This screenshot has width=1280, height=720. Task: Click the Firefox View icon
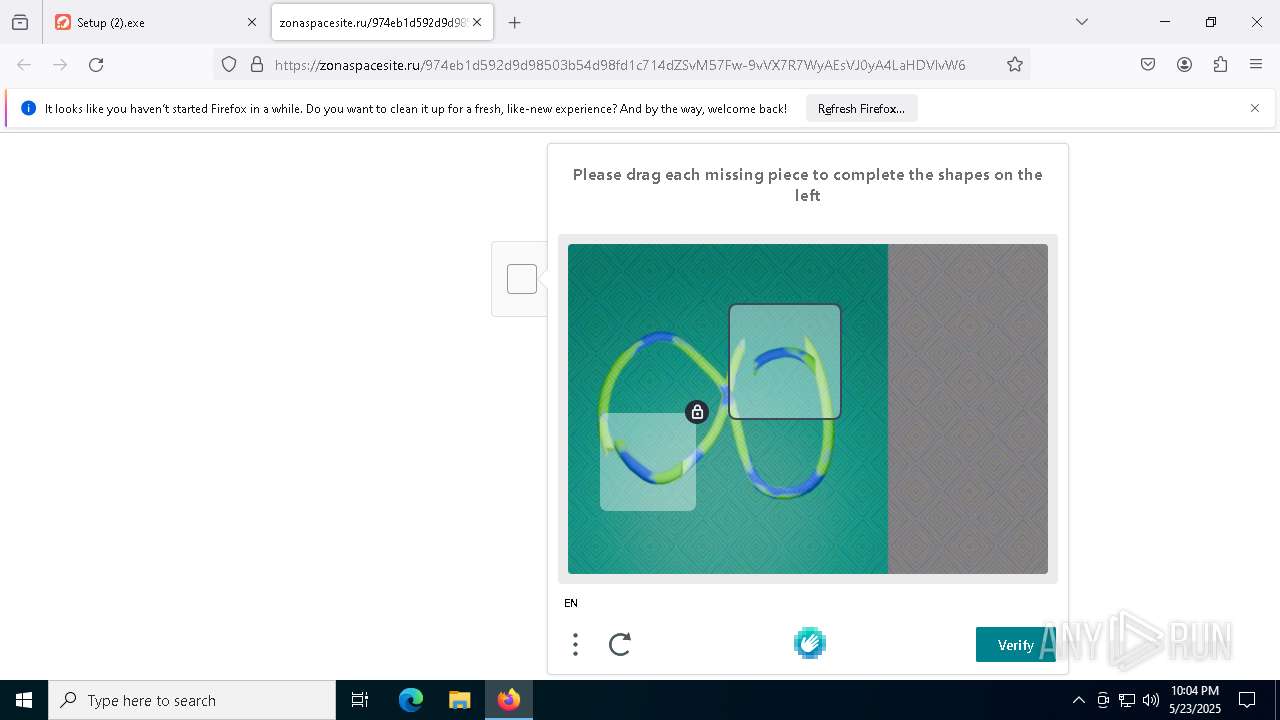pos(20,22)
